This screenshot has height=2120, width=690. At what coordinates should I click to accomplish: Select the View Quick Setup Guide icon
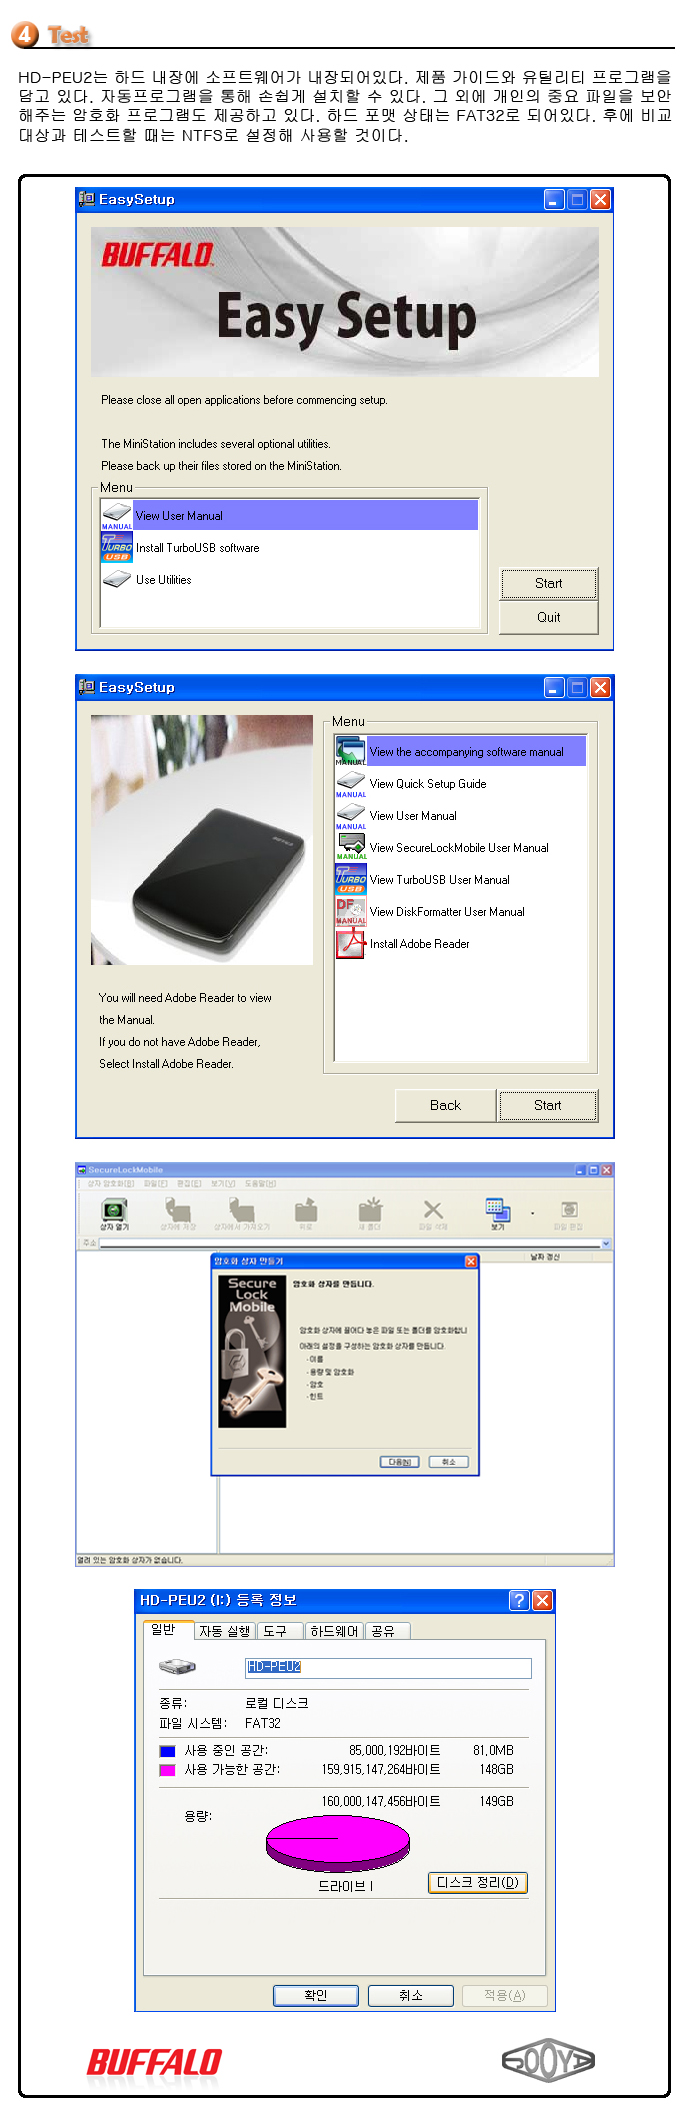point(351,783)
